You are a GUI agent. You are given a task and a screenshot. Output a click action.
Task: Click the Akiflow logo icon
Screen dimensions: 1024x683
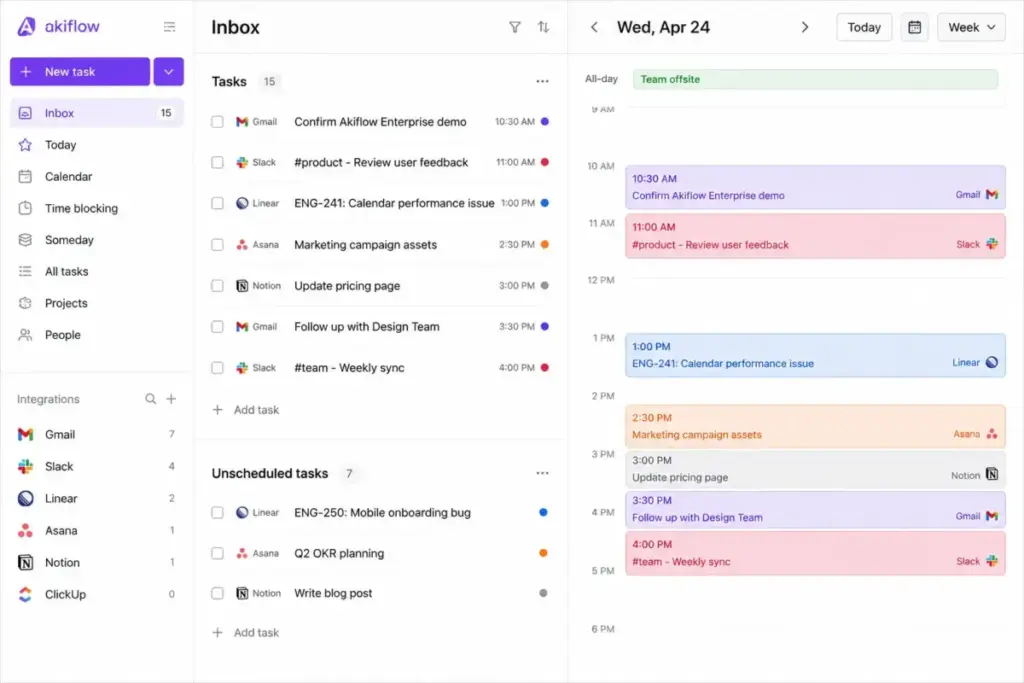(26, 27)
